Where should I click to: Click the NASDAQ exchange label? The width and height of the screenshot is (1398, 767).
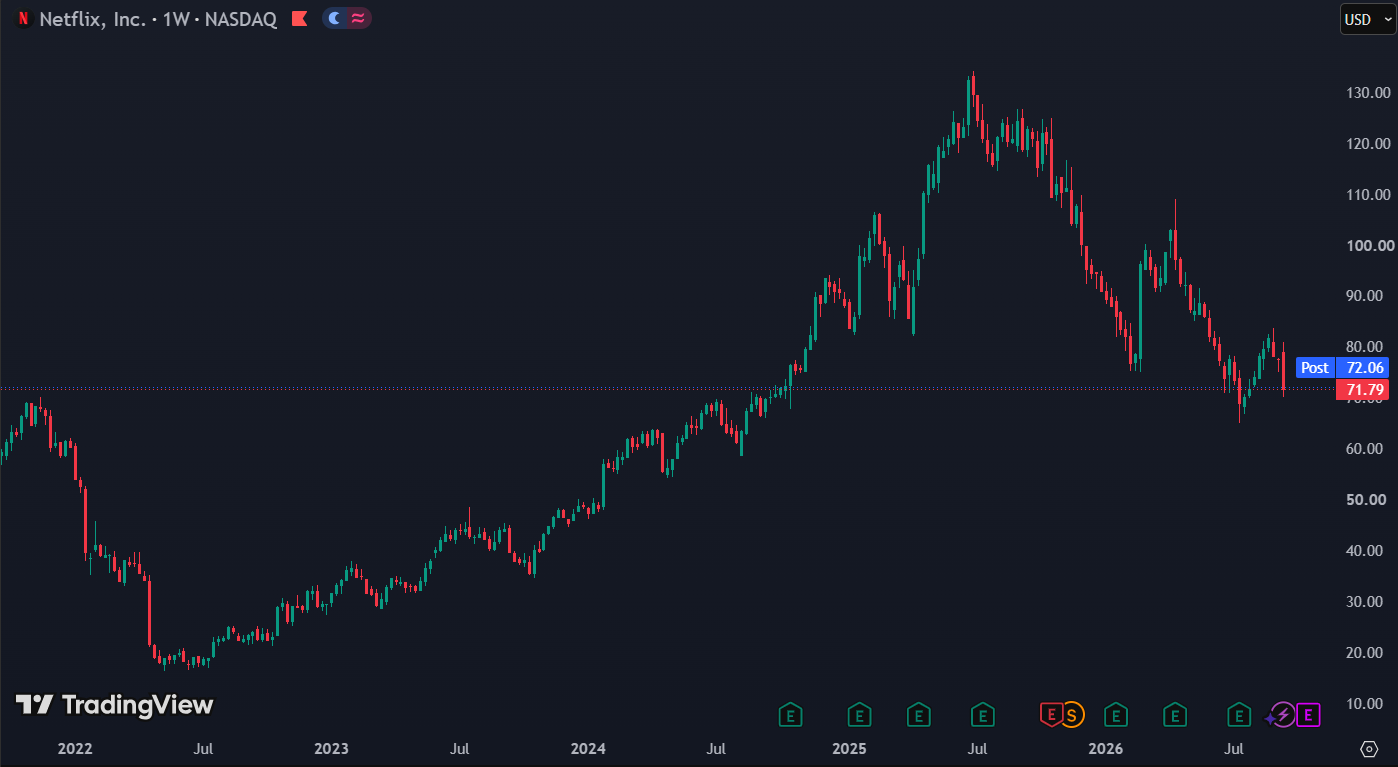pos(241,19)
